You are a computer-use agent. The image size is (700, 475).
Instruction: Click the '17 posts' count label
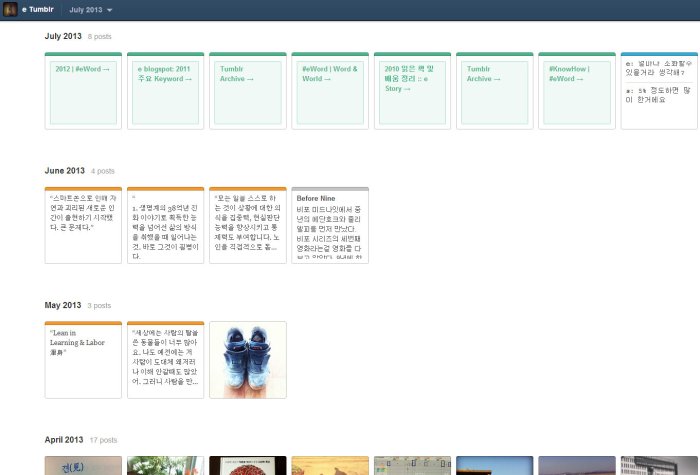coord(103,440)
